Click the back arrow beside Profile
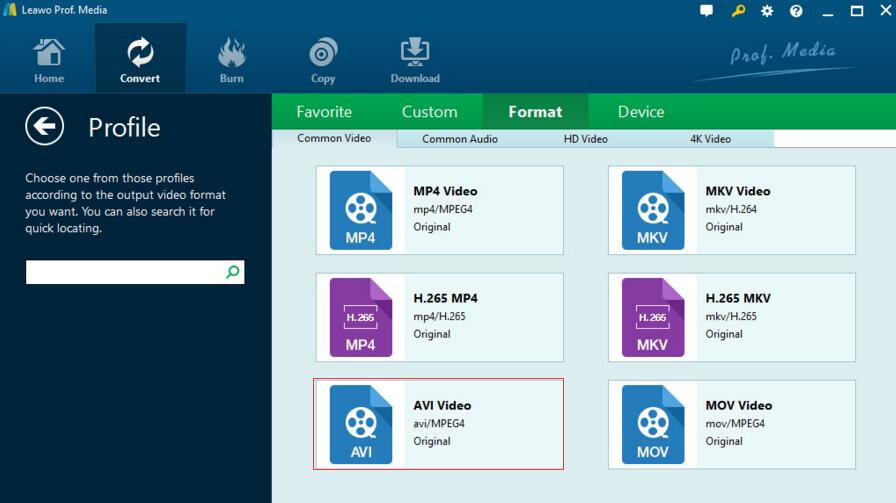Viewport: 896px width, 503px height. pos(44,127)
